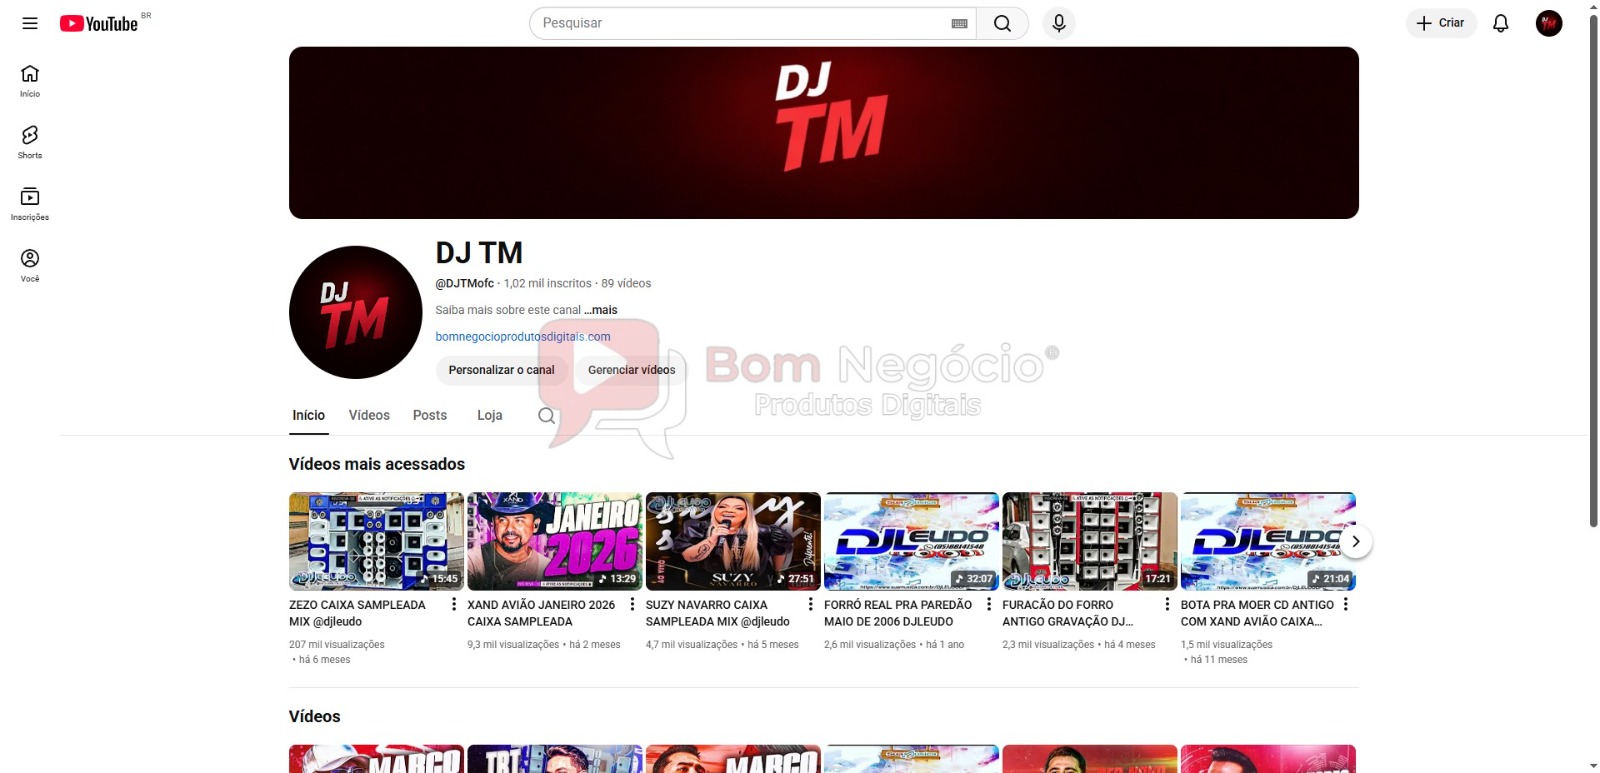Open options for XAND AVIÃO JANEIRO 2026 video

(x=632, y=604)
